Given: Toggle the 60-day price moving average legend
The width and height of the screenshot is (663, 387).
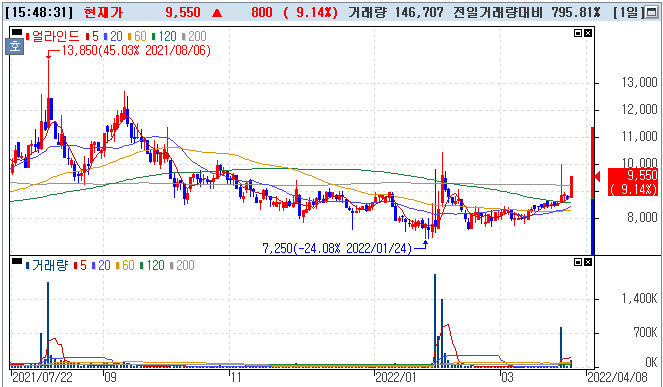Looking at the screenshot, I should (137, 36).
